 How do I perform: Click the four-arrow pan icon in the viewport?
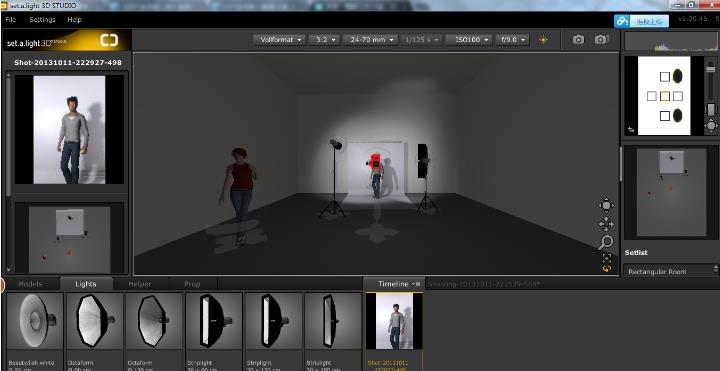606,224
